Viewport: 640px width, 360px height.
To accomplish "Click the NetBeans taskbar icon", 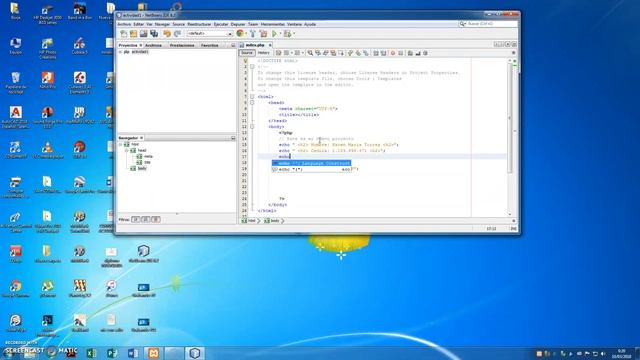I will pos(195,353).
